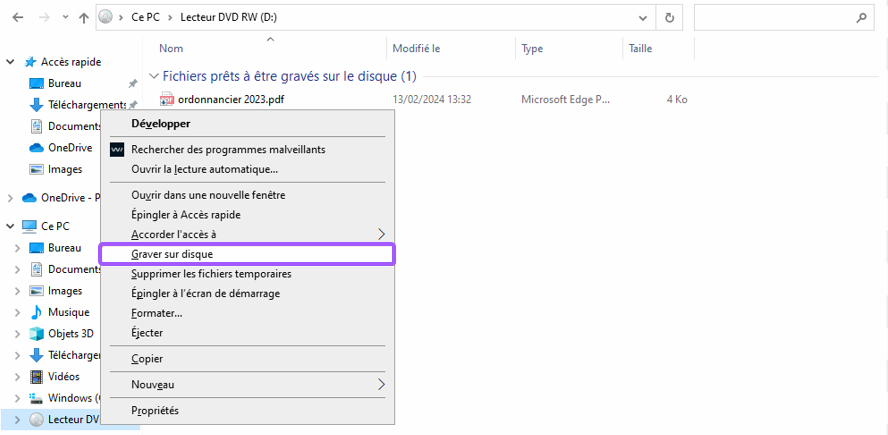Click the Up arrow navigation icon

tap(83, 17)
